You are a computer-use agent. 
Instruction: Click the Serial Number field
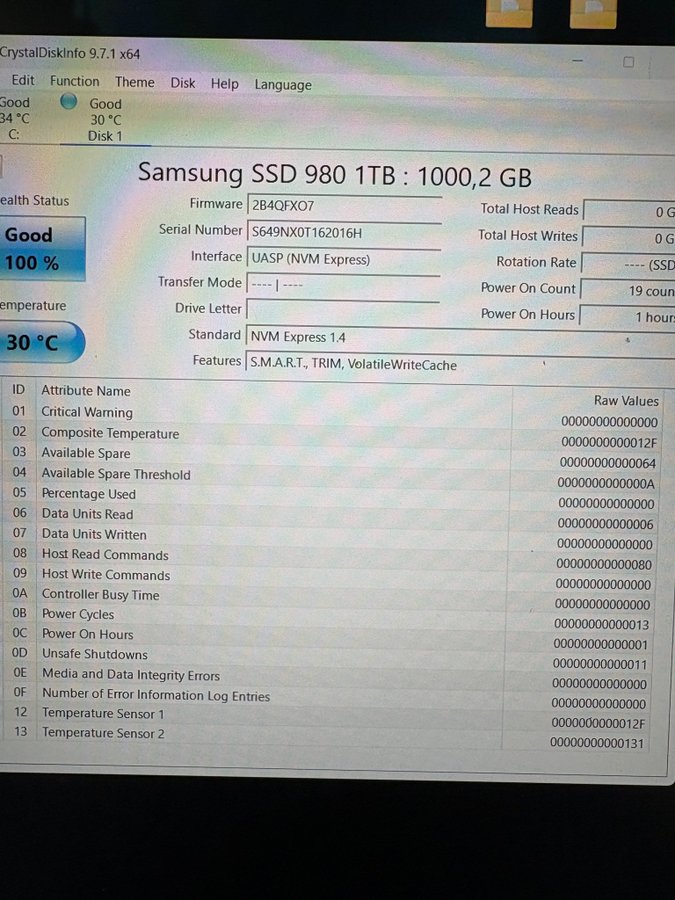pos(343,233)
